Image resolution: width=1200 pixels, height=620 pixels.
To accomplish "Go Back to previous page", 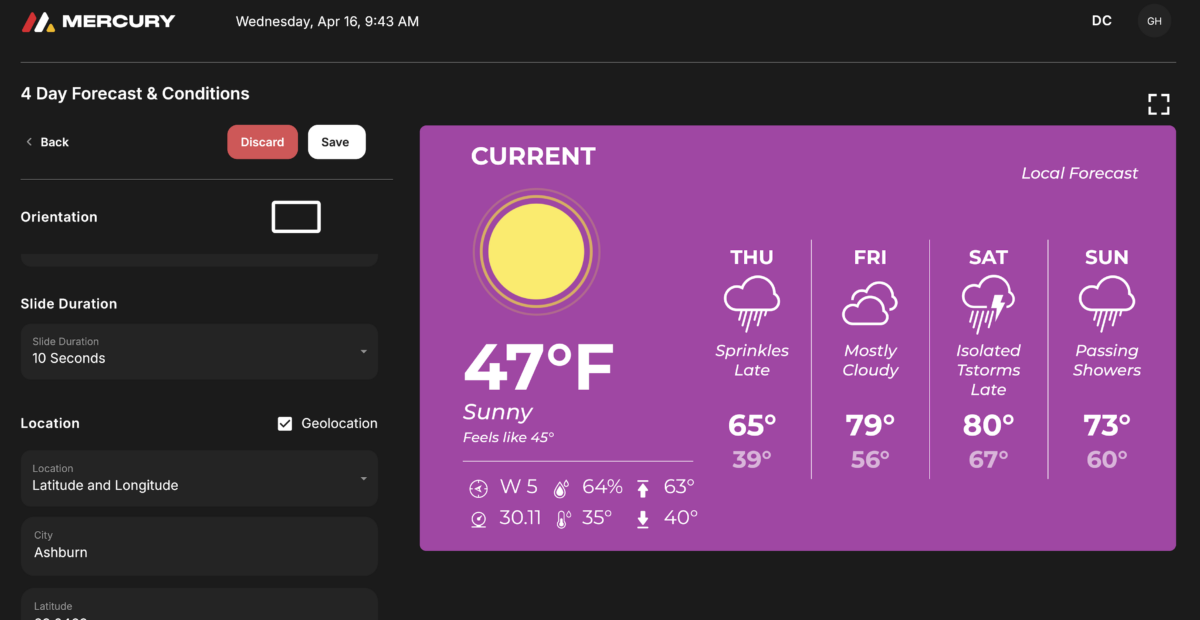I will [47, 142].
